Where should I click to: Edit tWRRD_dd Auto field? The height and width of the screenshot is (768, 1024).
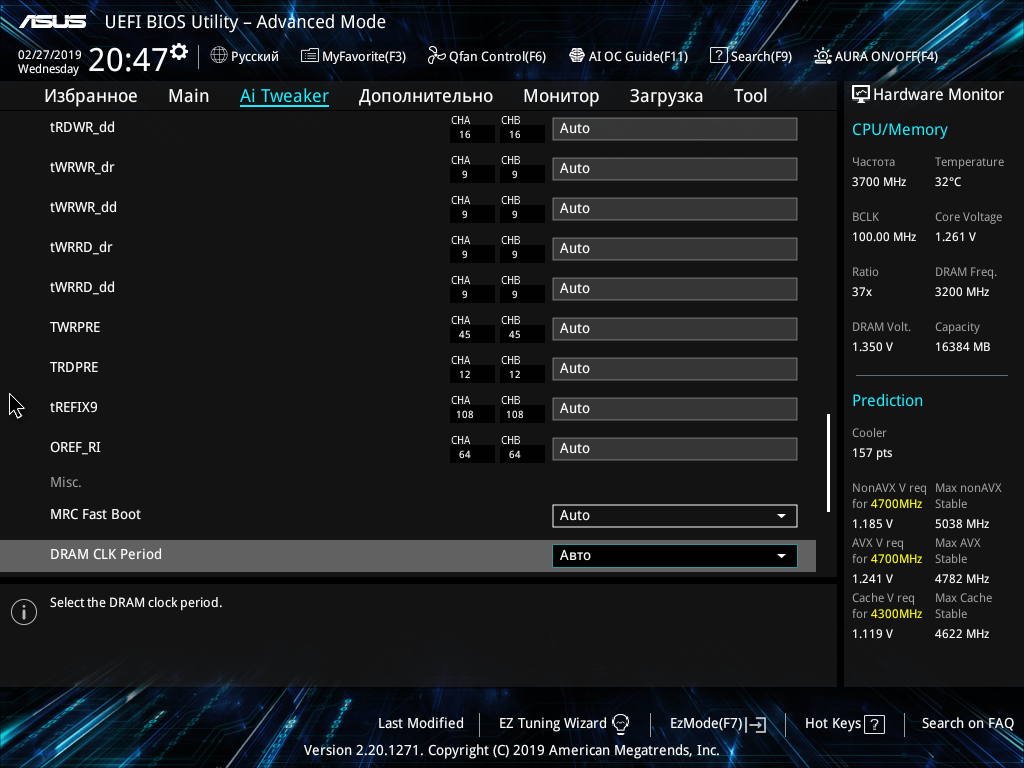click(675, 289)
